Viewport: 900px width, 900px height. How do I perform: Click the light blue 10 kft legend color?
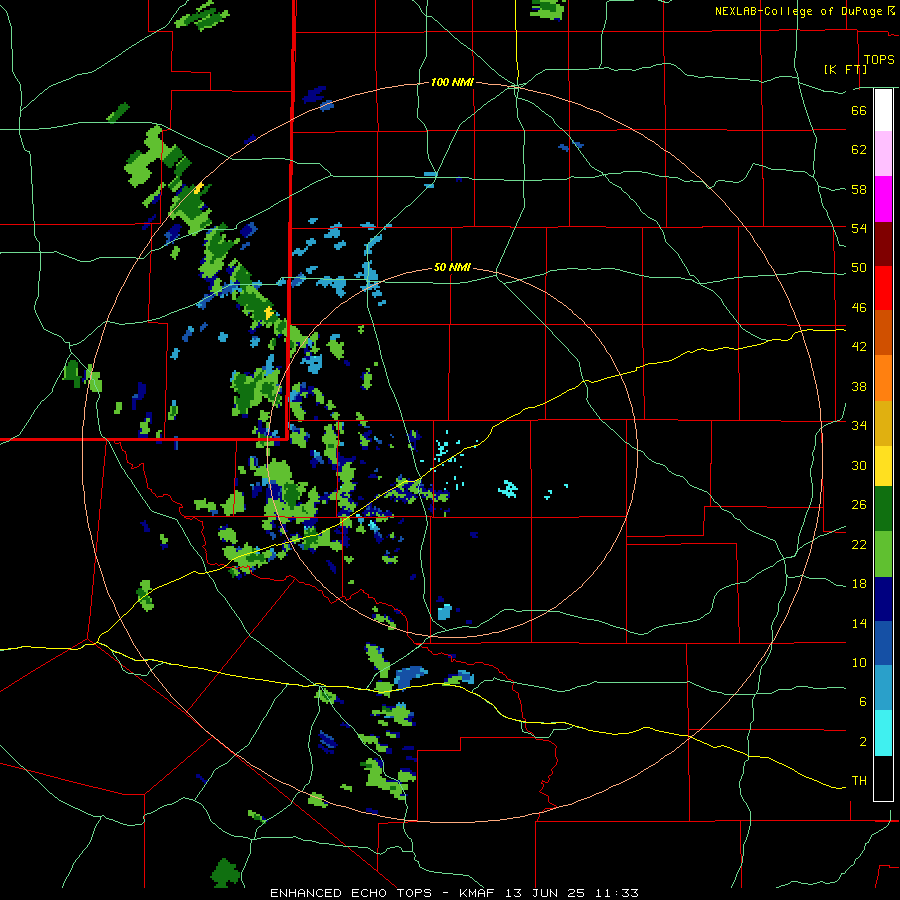point(883,688)
